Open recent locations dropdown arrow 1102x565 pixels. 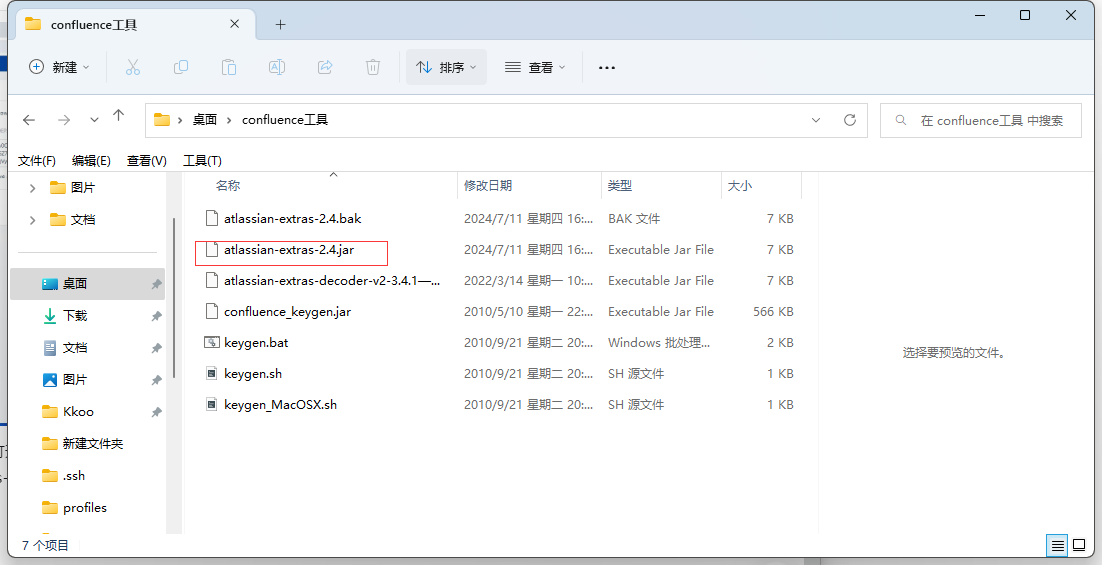(94, 120)
